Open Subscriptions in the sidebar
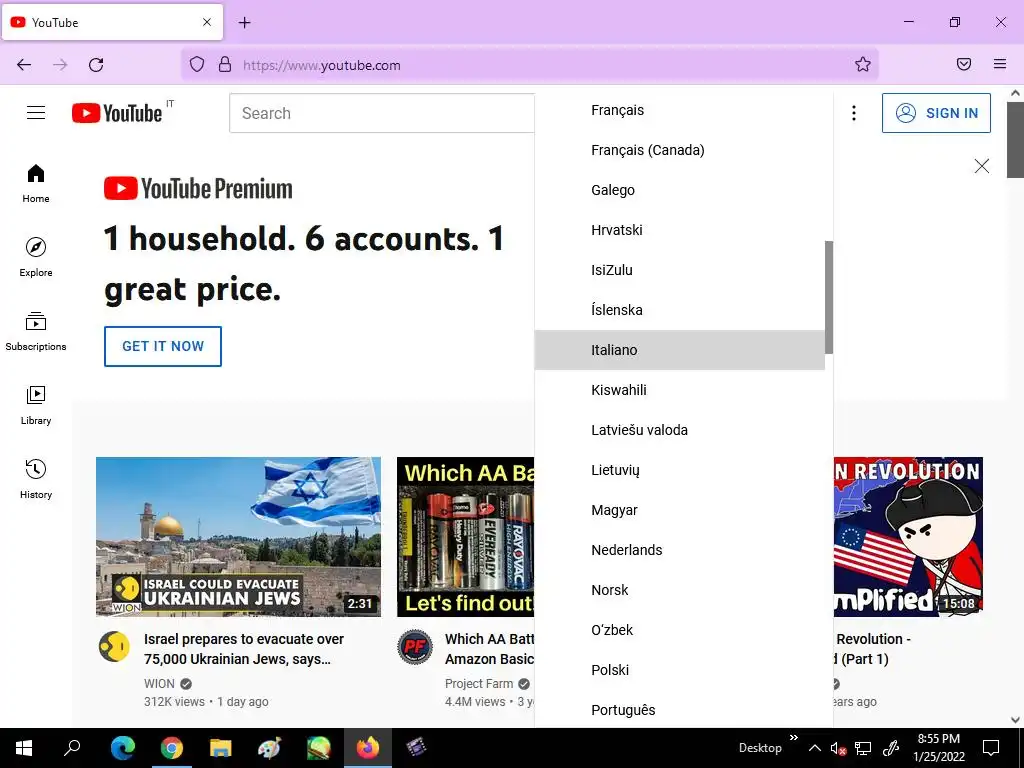 point(36,332)
